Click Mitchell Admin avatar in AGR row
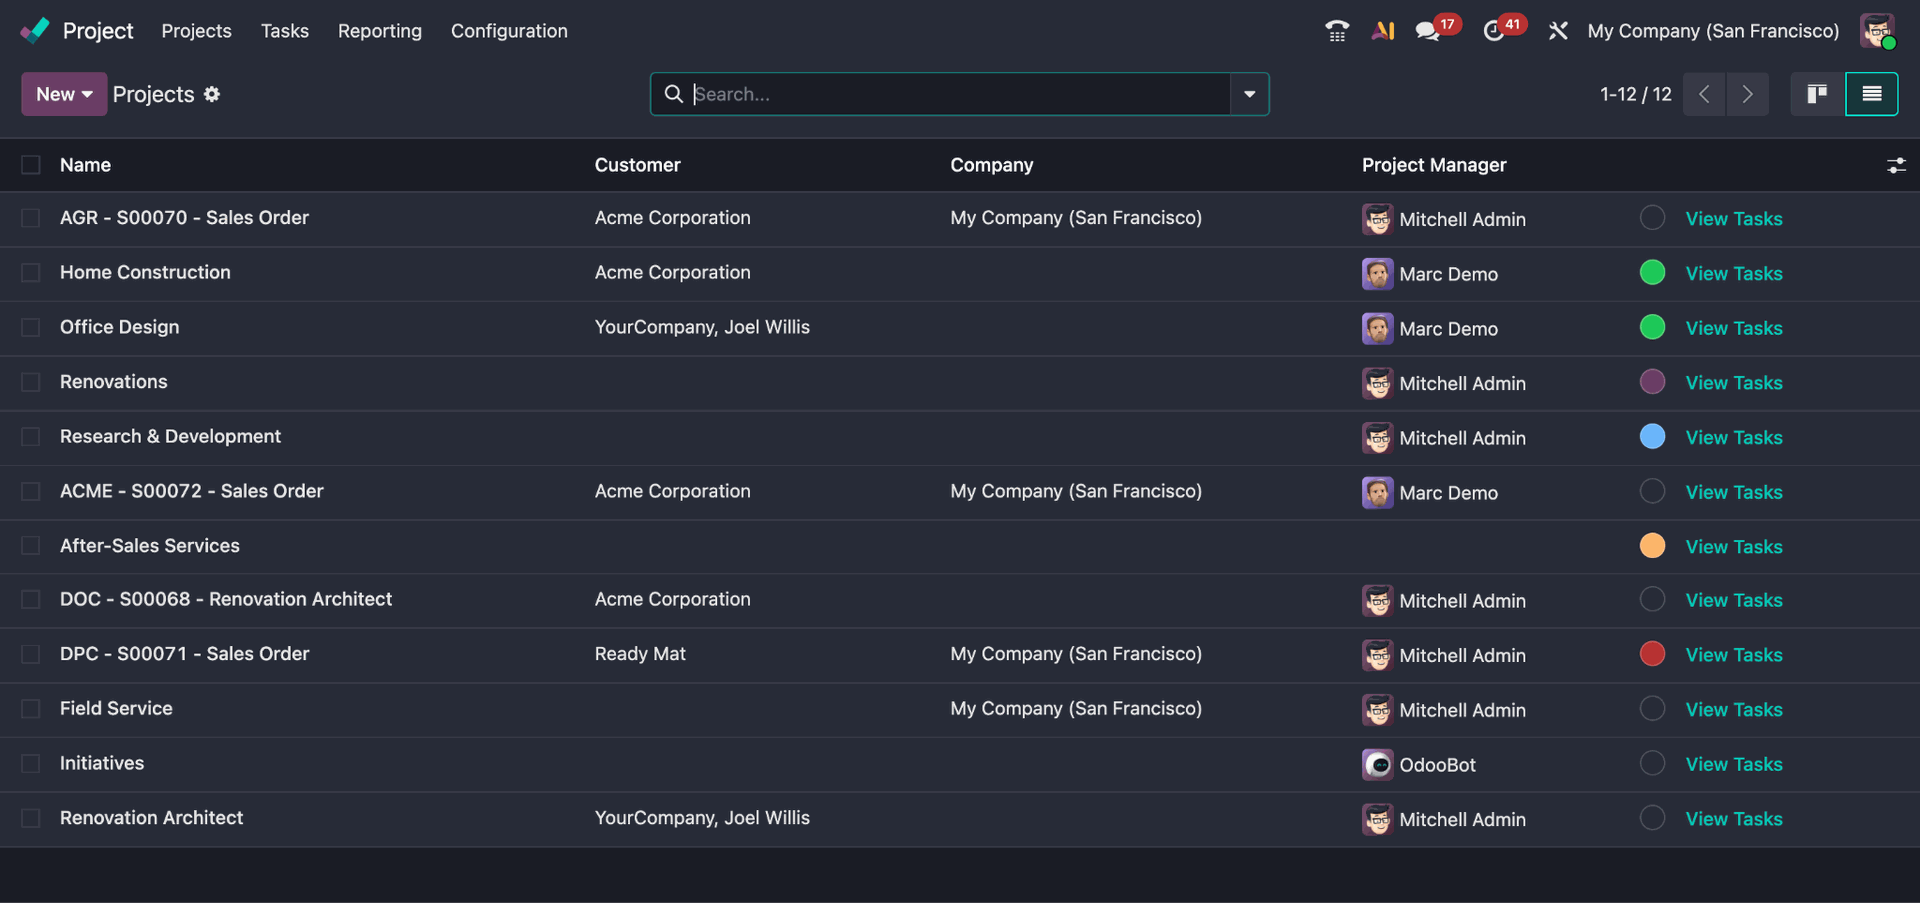Viewport: 1920px width, 903px height. click(x=1377, y=219)
